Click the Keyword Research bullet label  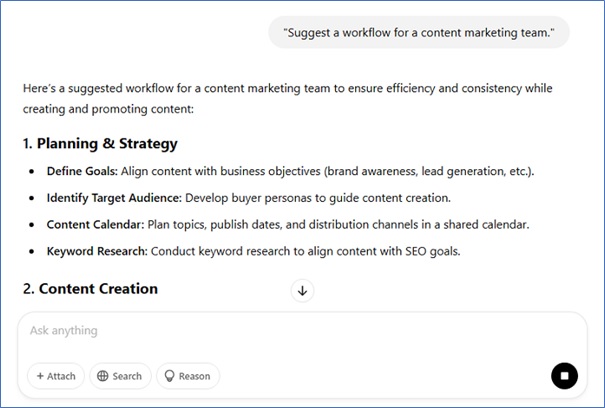tap(95, 251)
